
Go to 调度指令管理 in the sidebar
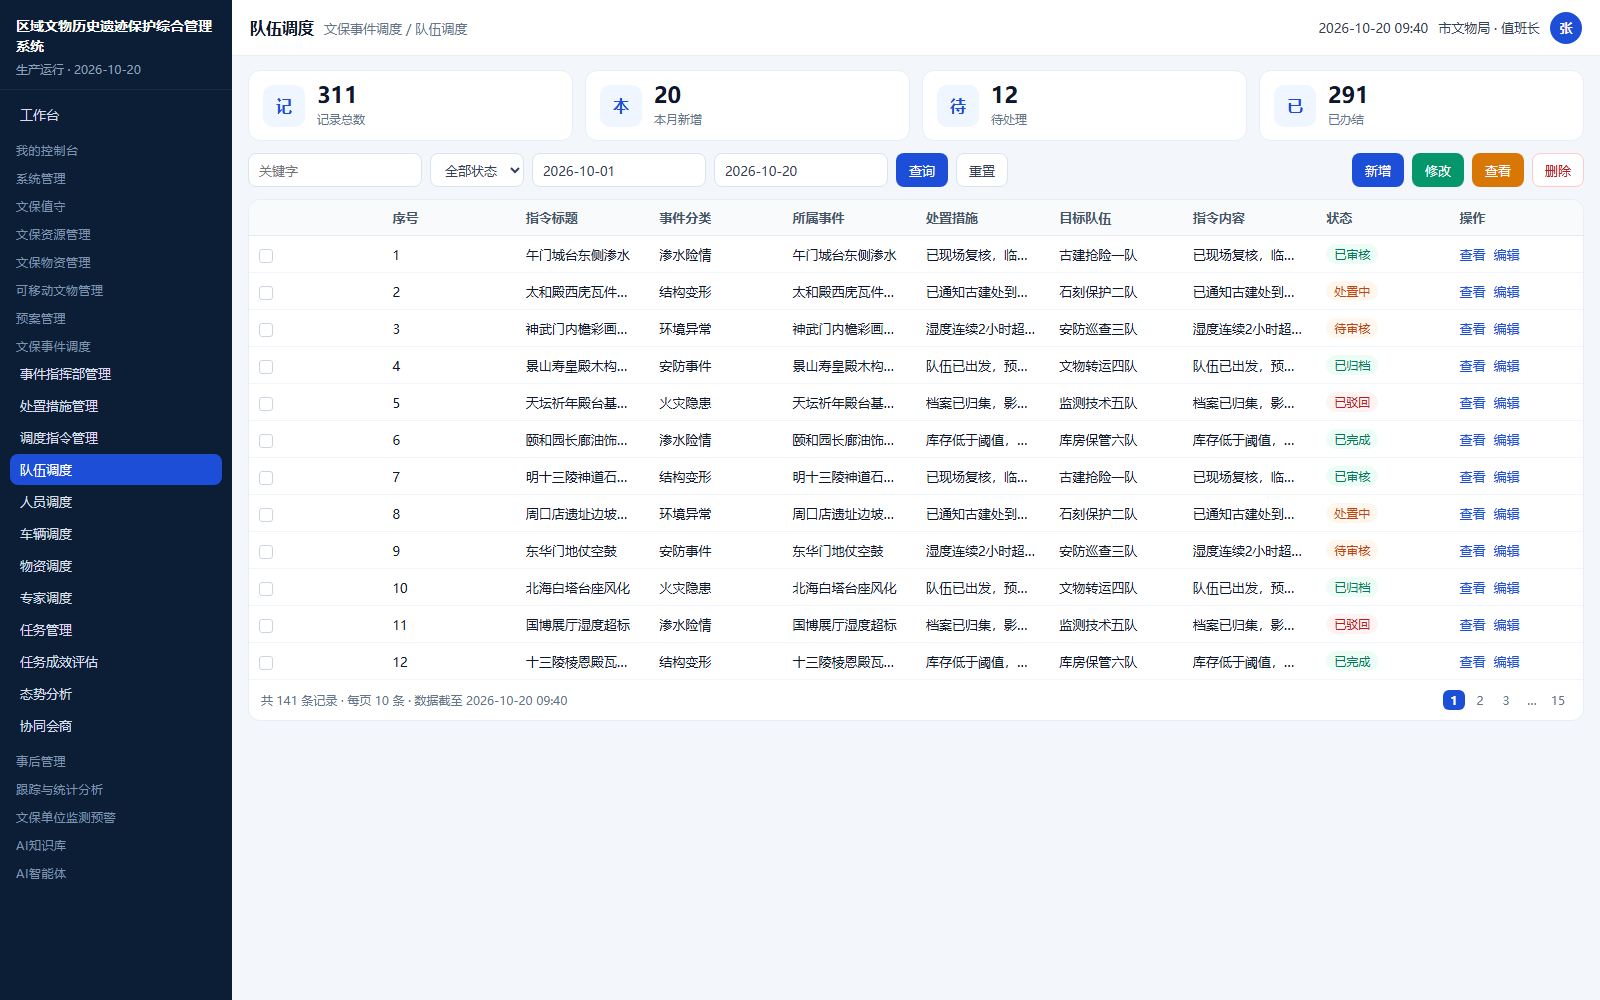point(116,438)
